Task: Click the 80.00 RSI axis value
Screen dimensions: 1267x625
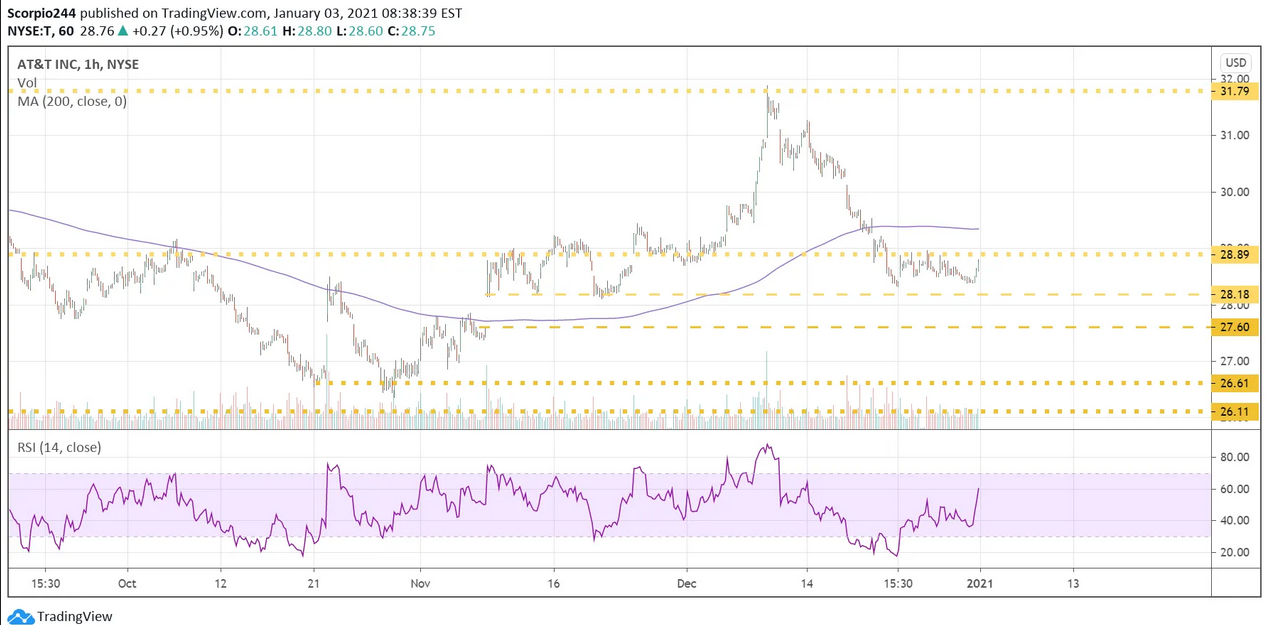Action: point(1235,457)
